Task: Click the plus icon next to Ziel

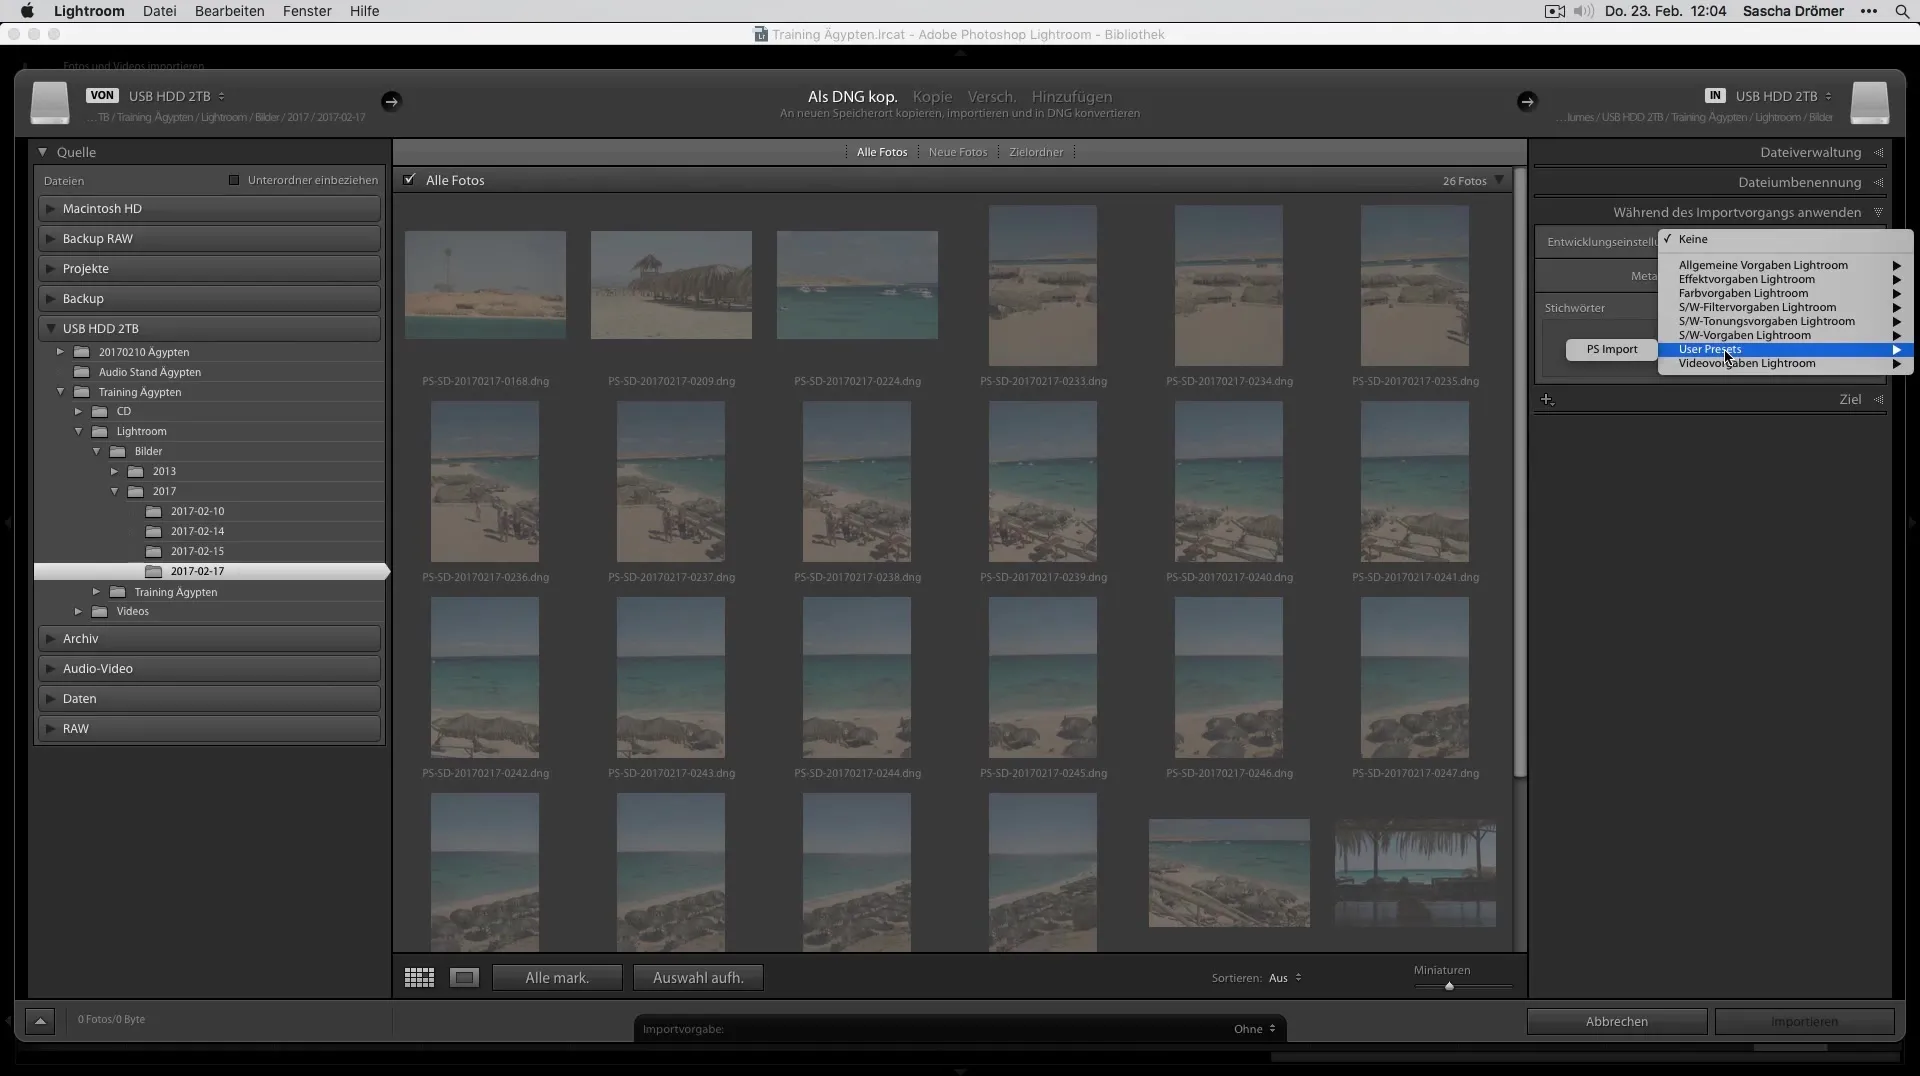Action: 1547,400
